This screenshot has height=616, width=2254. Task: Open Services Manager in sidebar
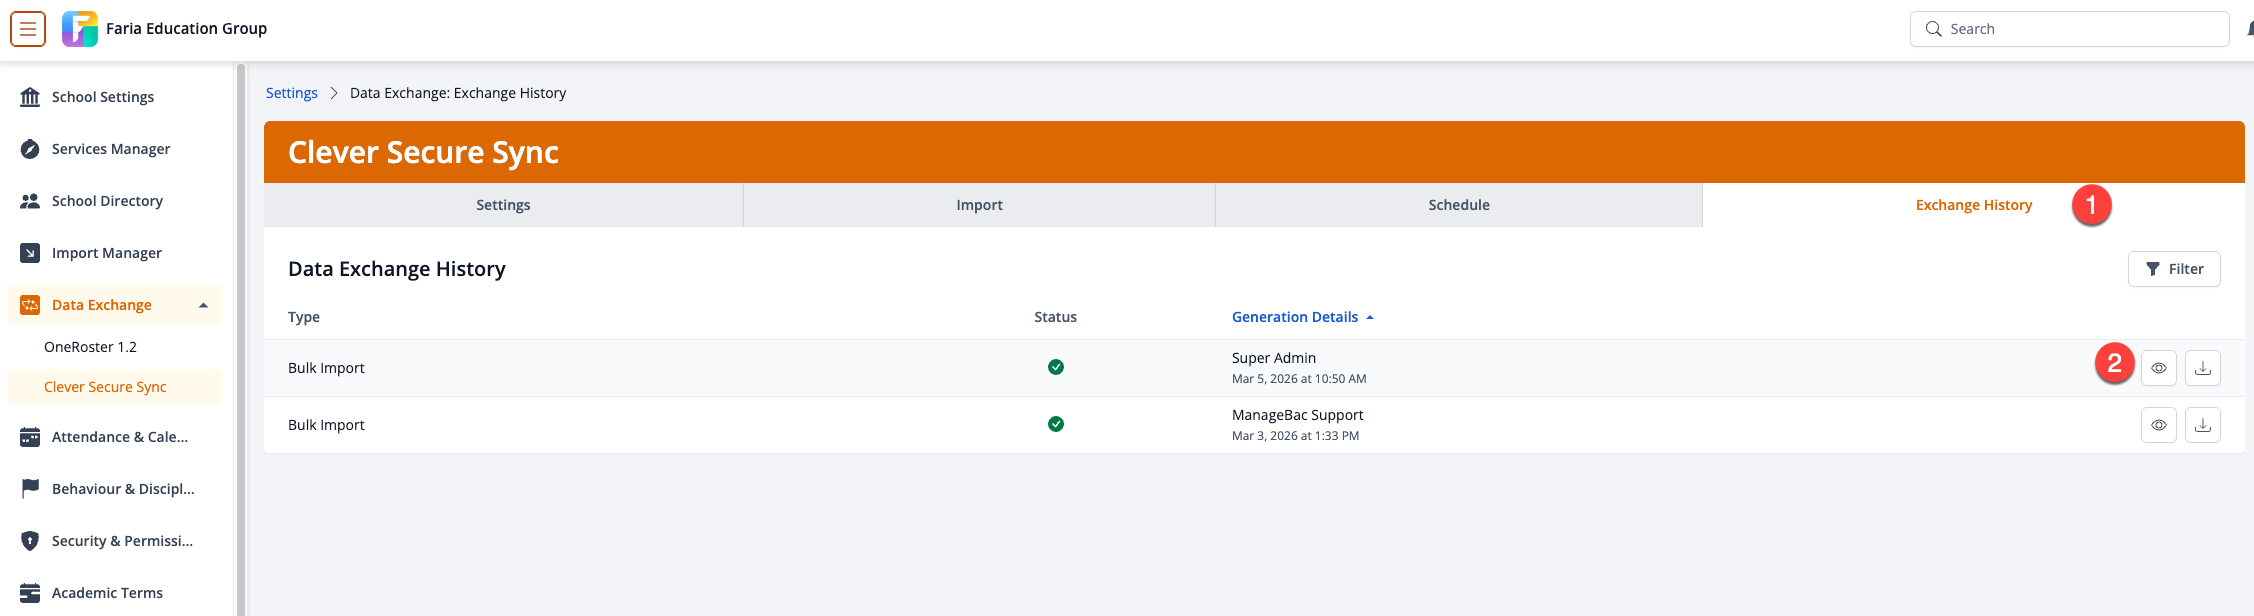click(x=110, y=149)
